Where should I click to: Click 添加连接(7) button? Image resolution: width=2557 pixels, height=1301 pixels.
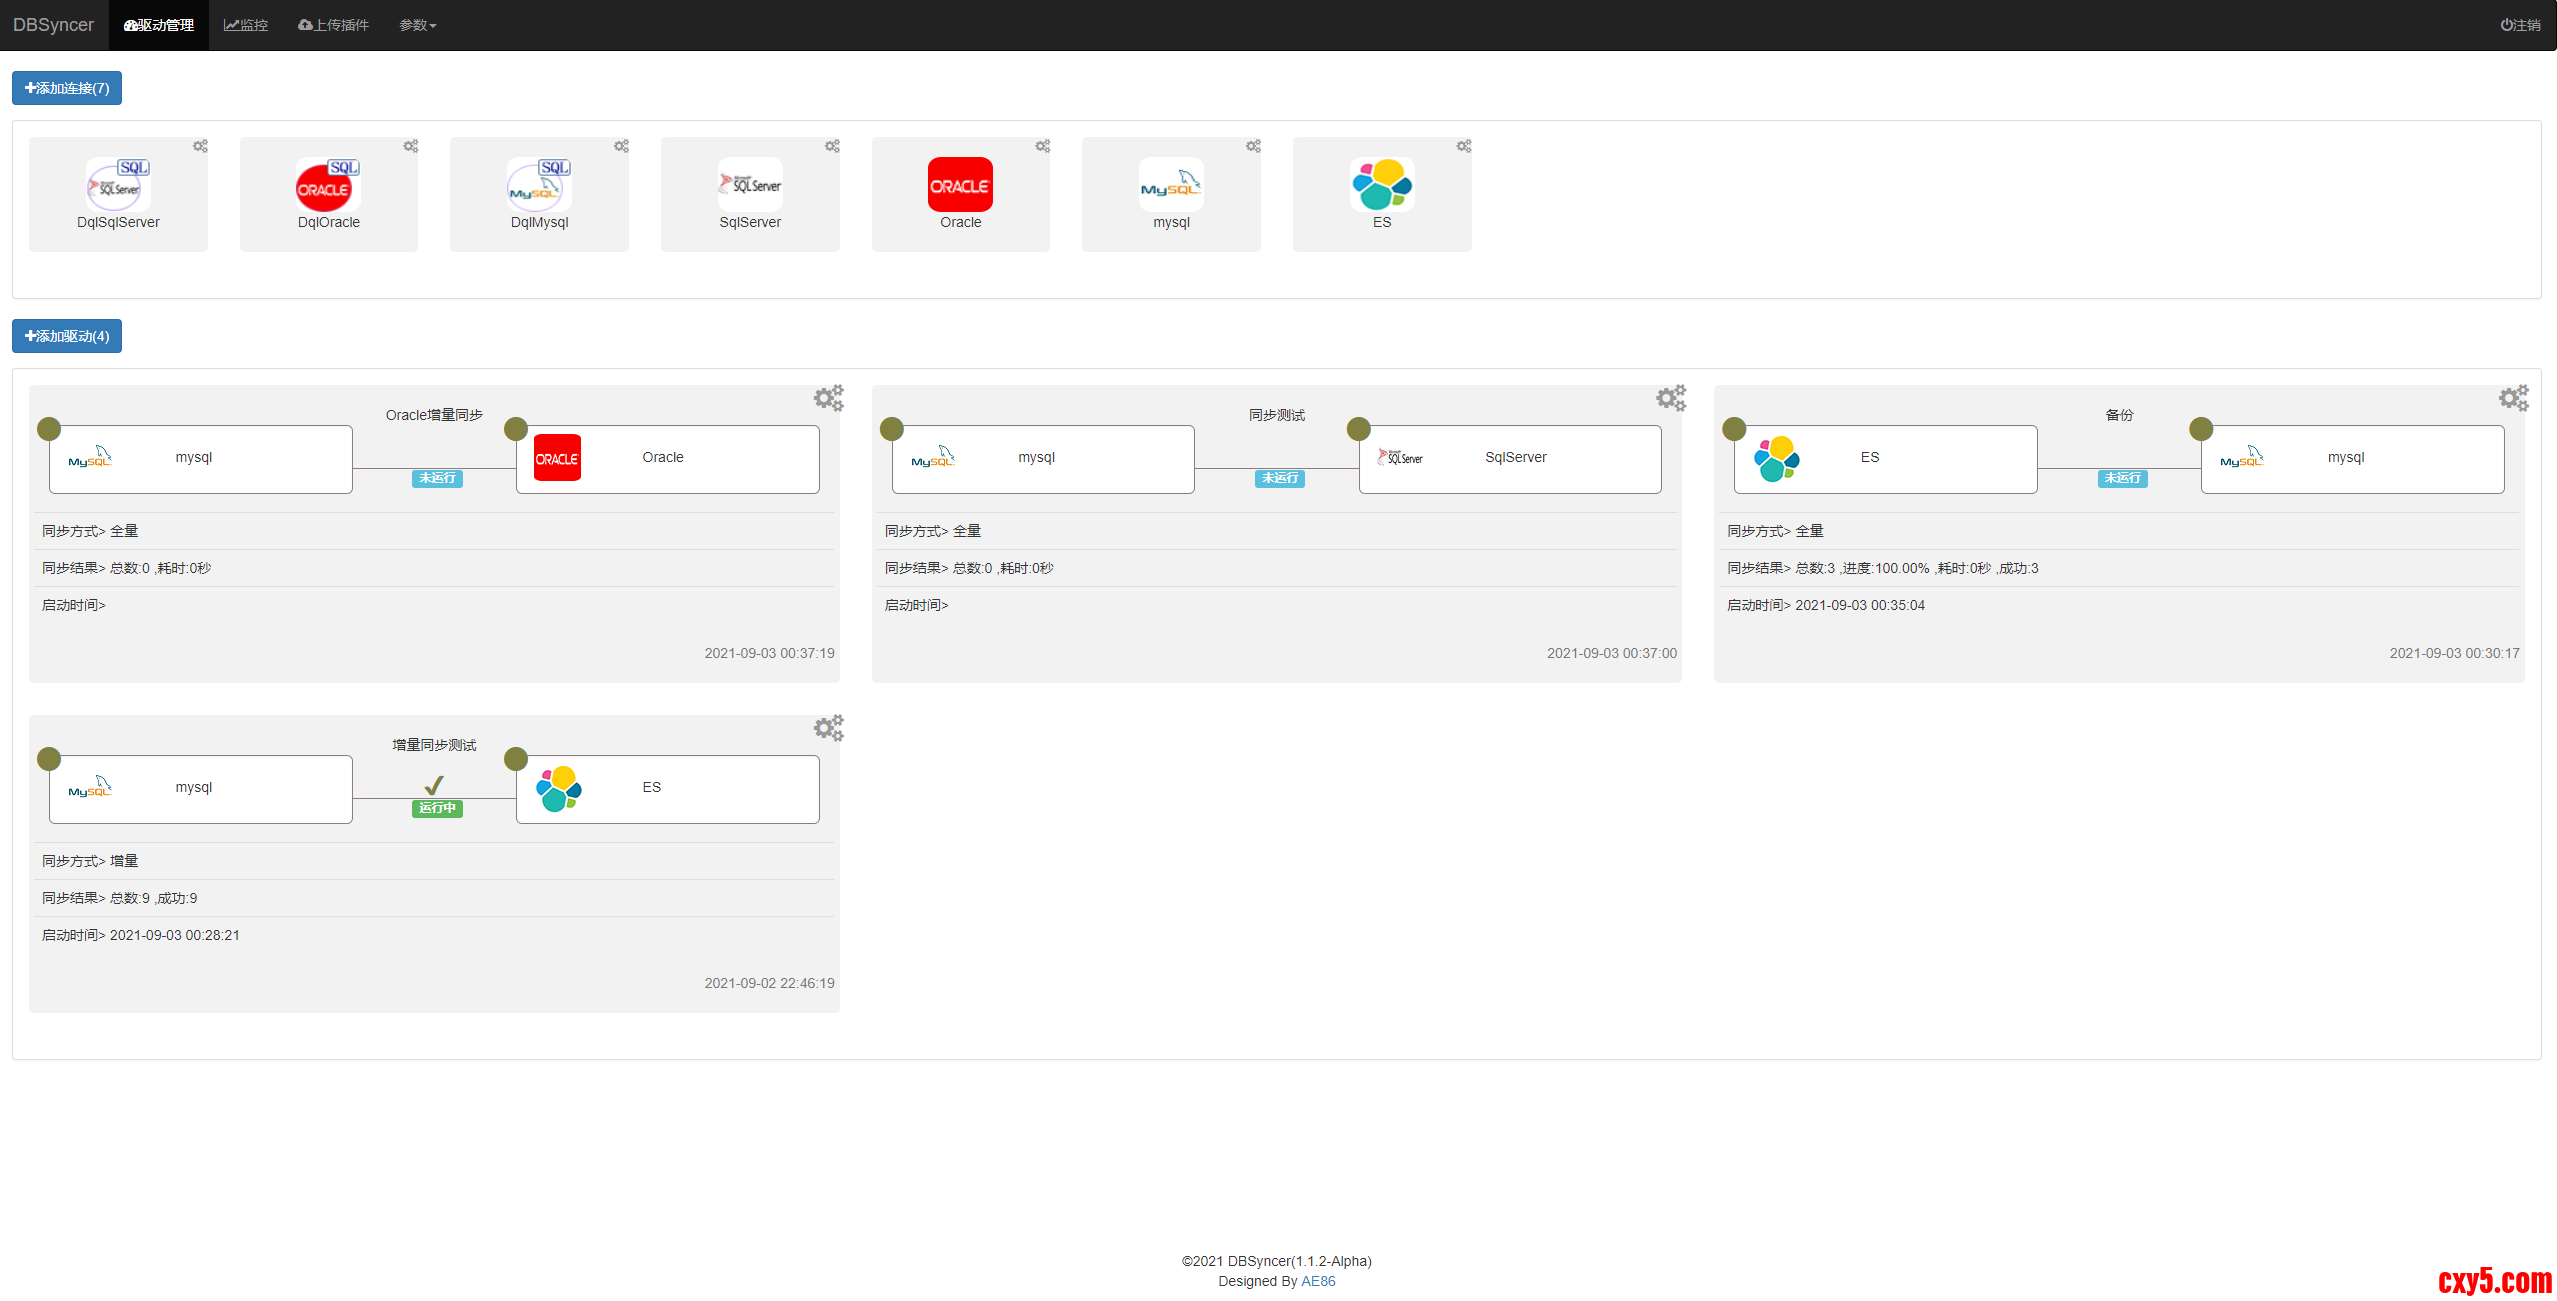tap(67, 88)
